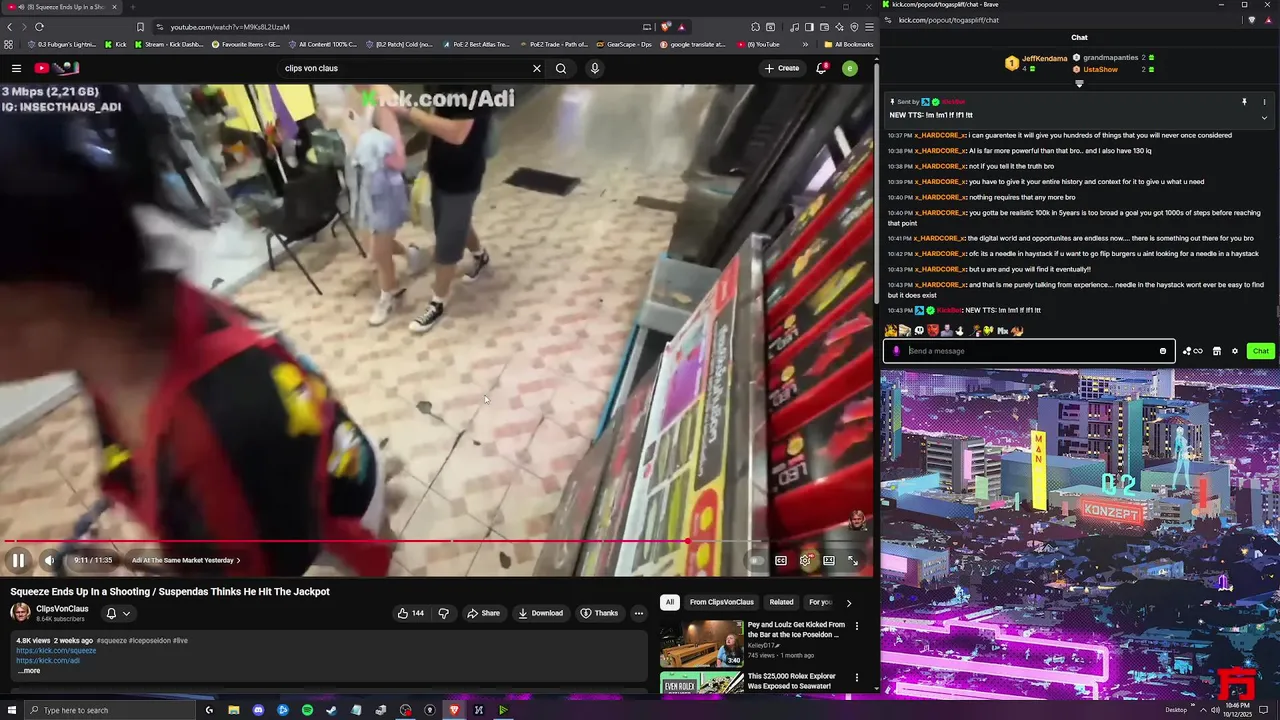Open the Kick bookmark
The width and height of the screenshot is (1280, 720).
coord(115,44)
